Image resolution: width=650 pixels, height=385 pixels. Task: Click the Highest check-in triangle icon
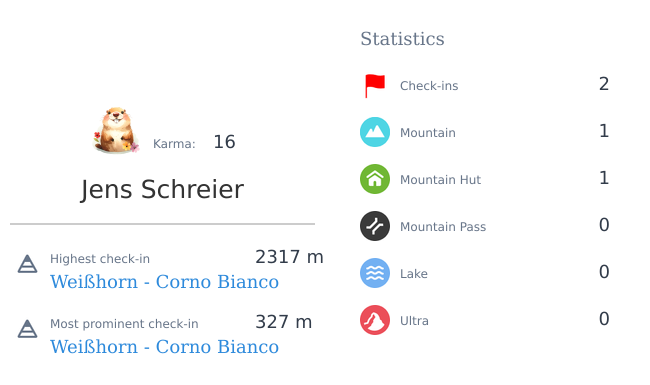(27, 264)
